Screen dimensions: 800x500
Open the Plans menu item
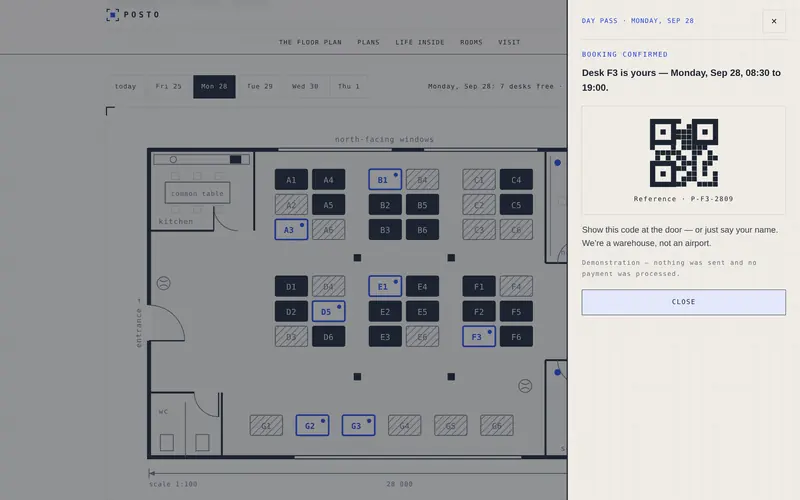coord(368,42)
